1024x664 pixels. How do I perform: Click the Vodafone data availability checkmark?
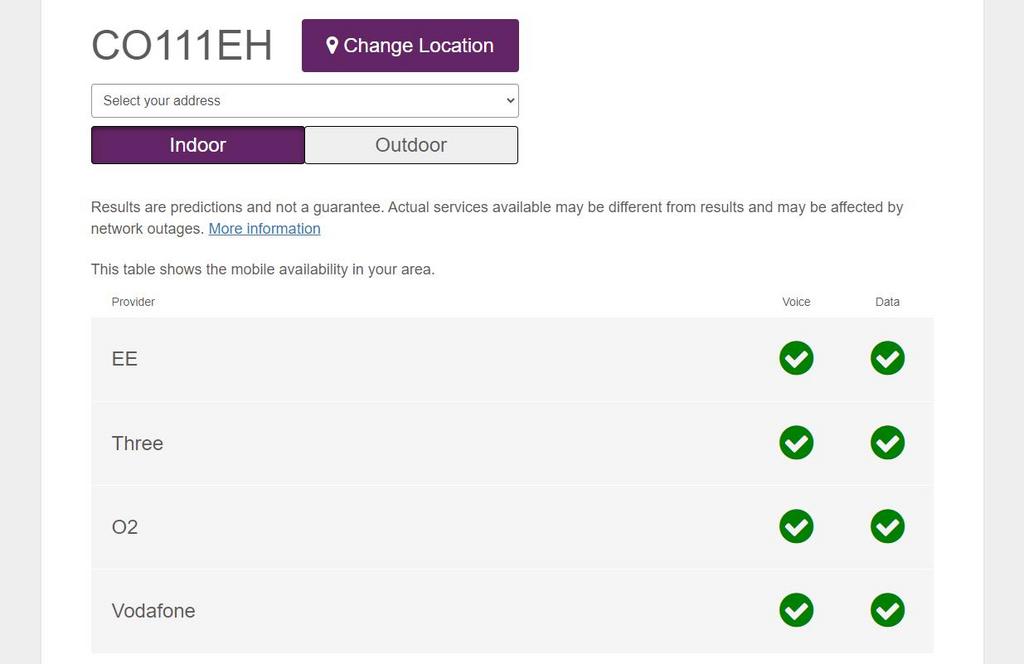click(888, 610)
